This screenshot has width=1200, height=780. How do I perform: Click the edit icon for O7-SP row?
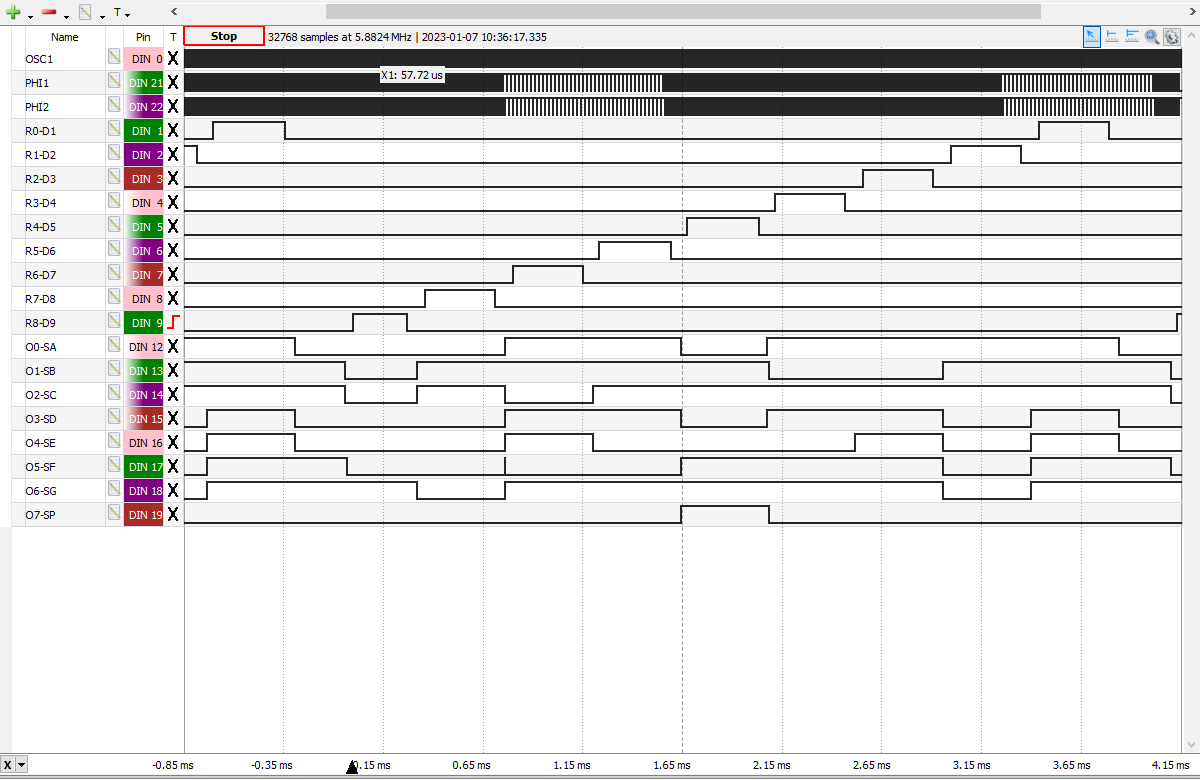114,514
